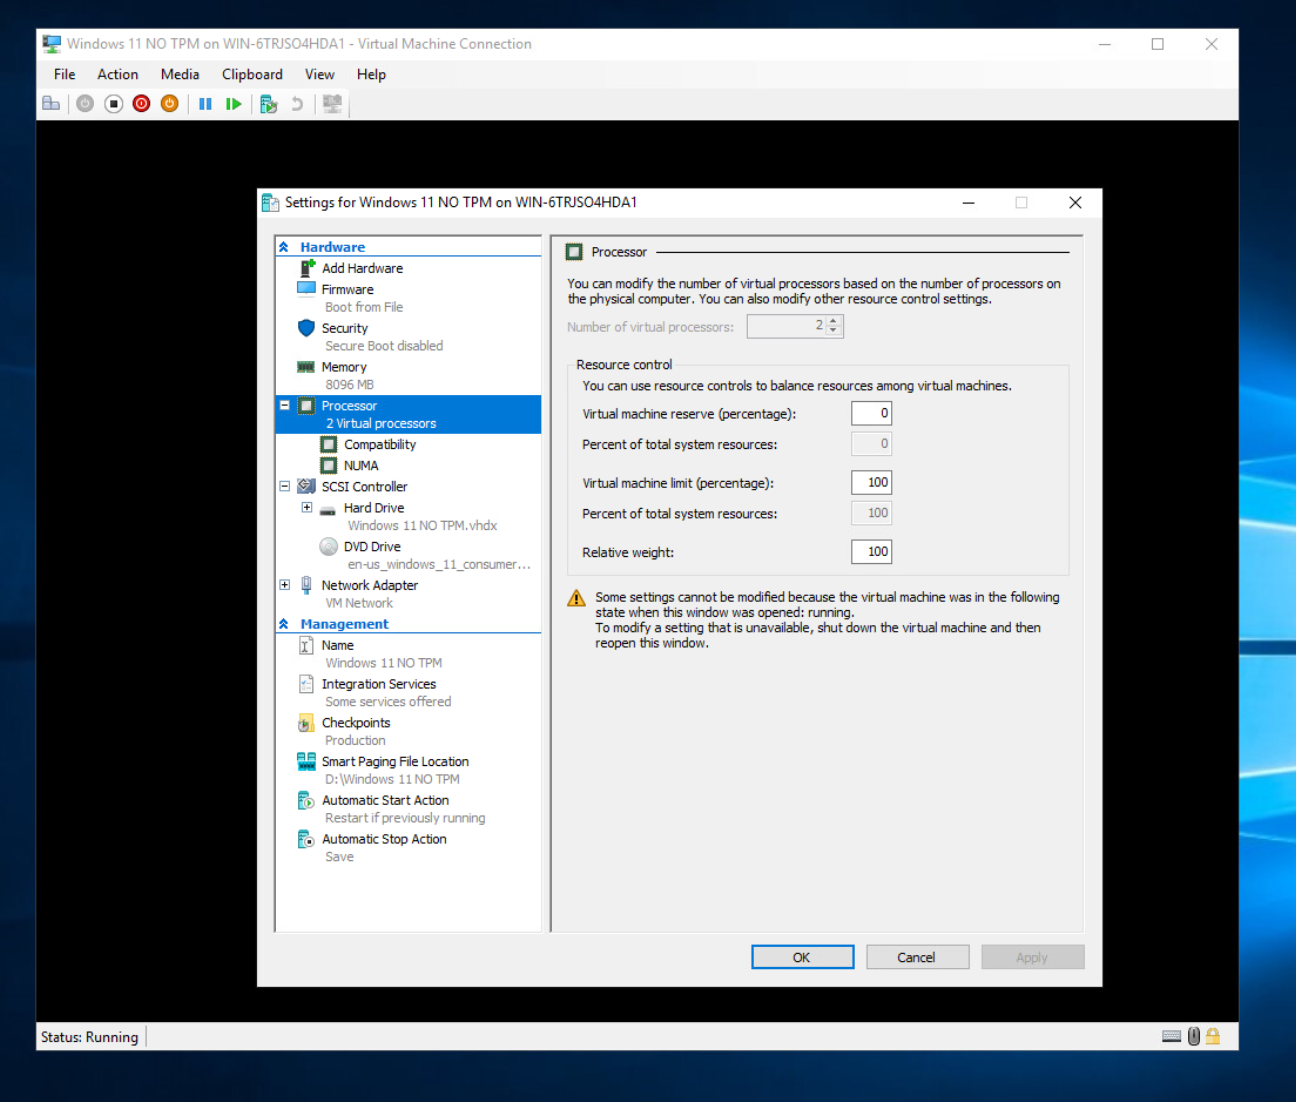Collapse the Management section header
The width and height of the screenshot is (1296, 1102).
click(284, 623)
